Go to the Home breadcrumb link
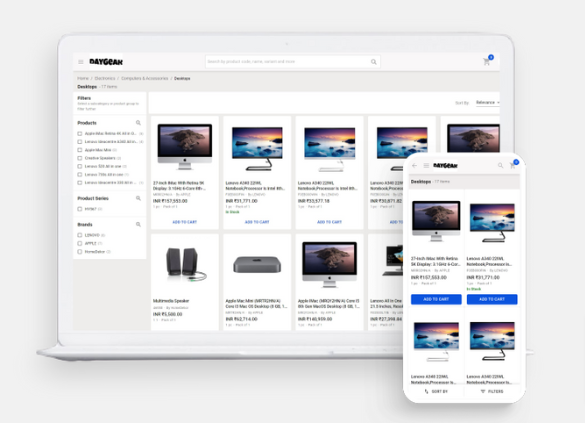 [x=83, y=78]
